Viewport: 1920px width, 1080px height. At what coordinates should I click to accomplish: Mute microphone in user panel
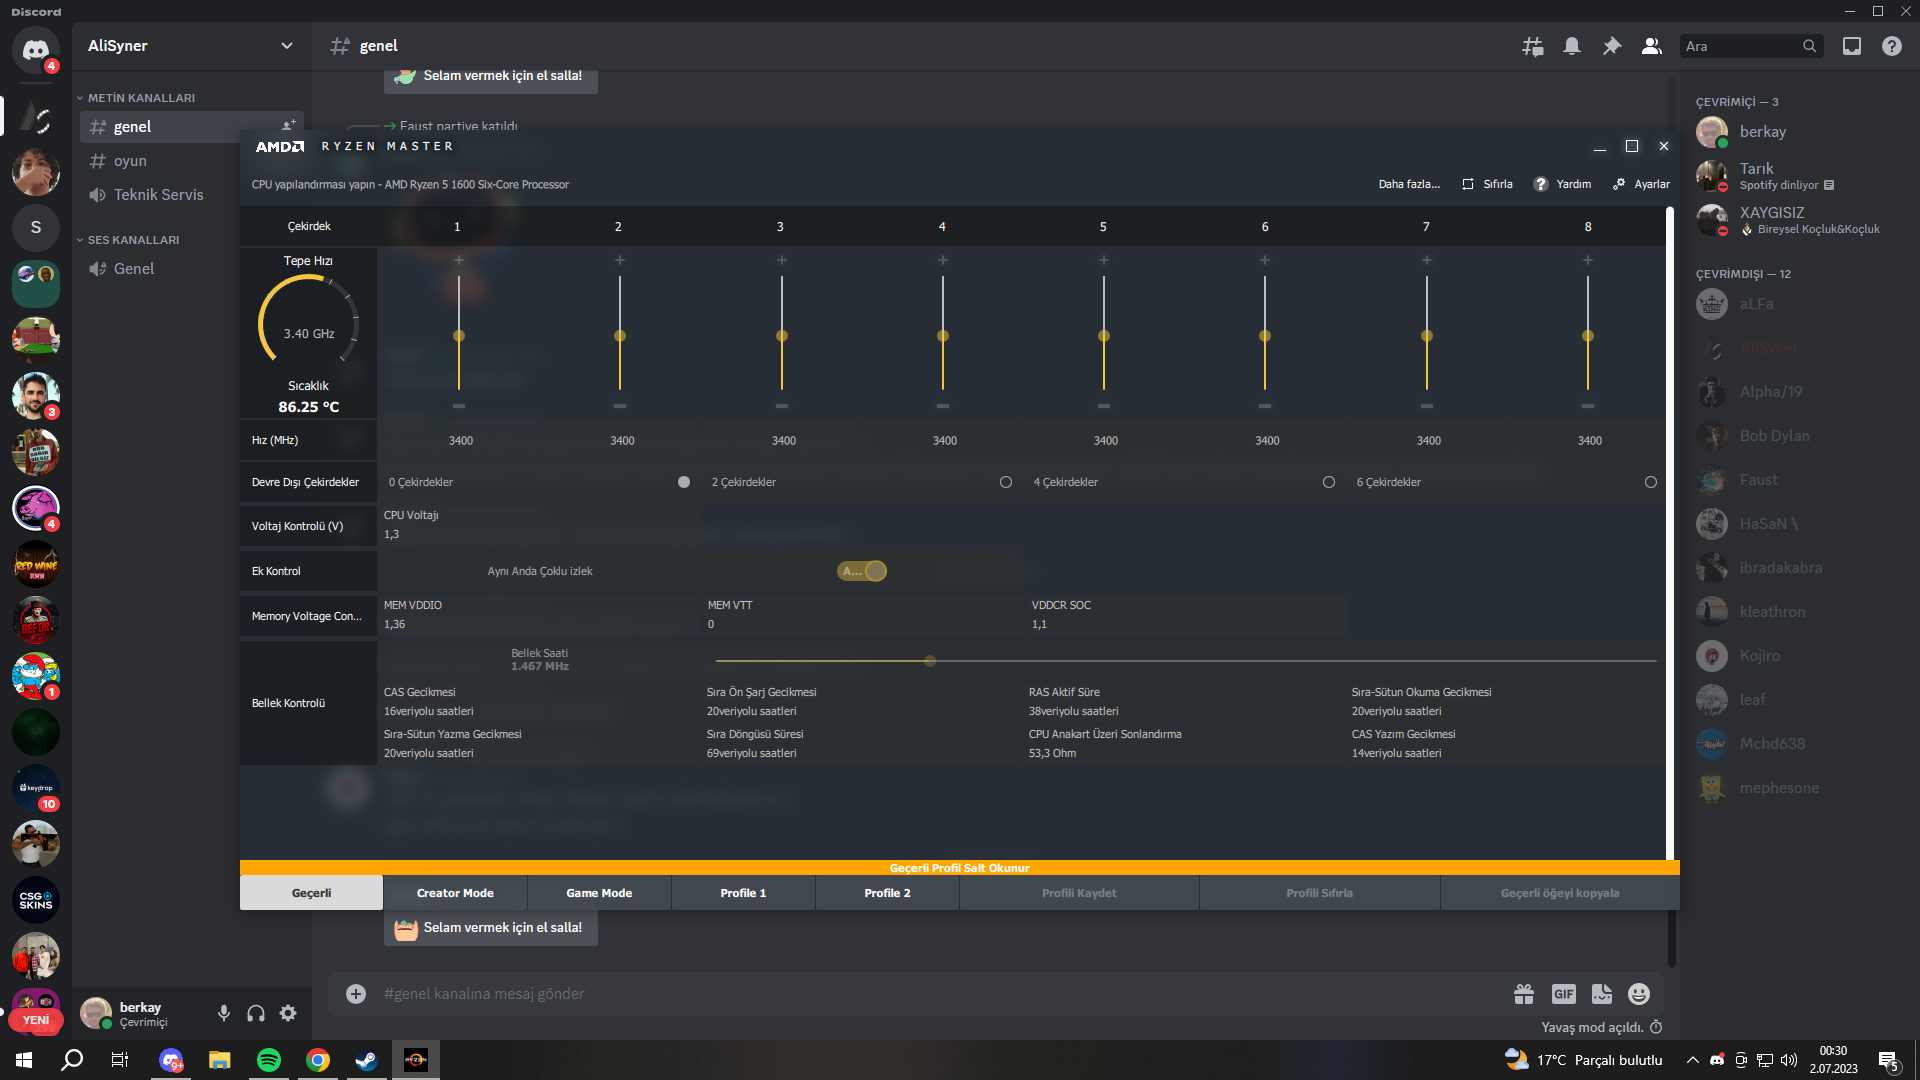[224, 1013]
